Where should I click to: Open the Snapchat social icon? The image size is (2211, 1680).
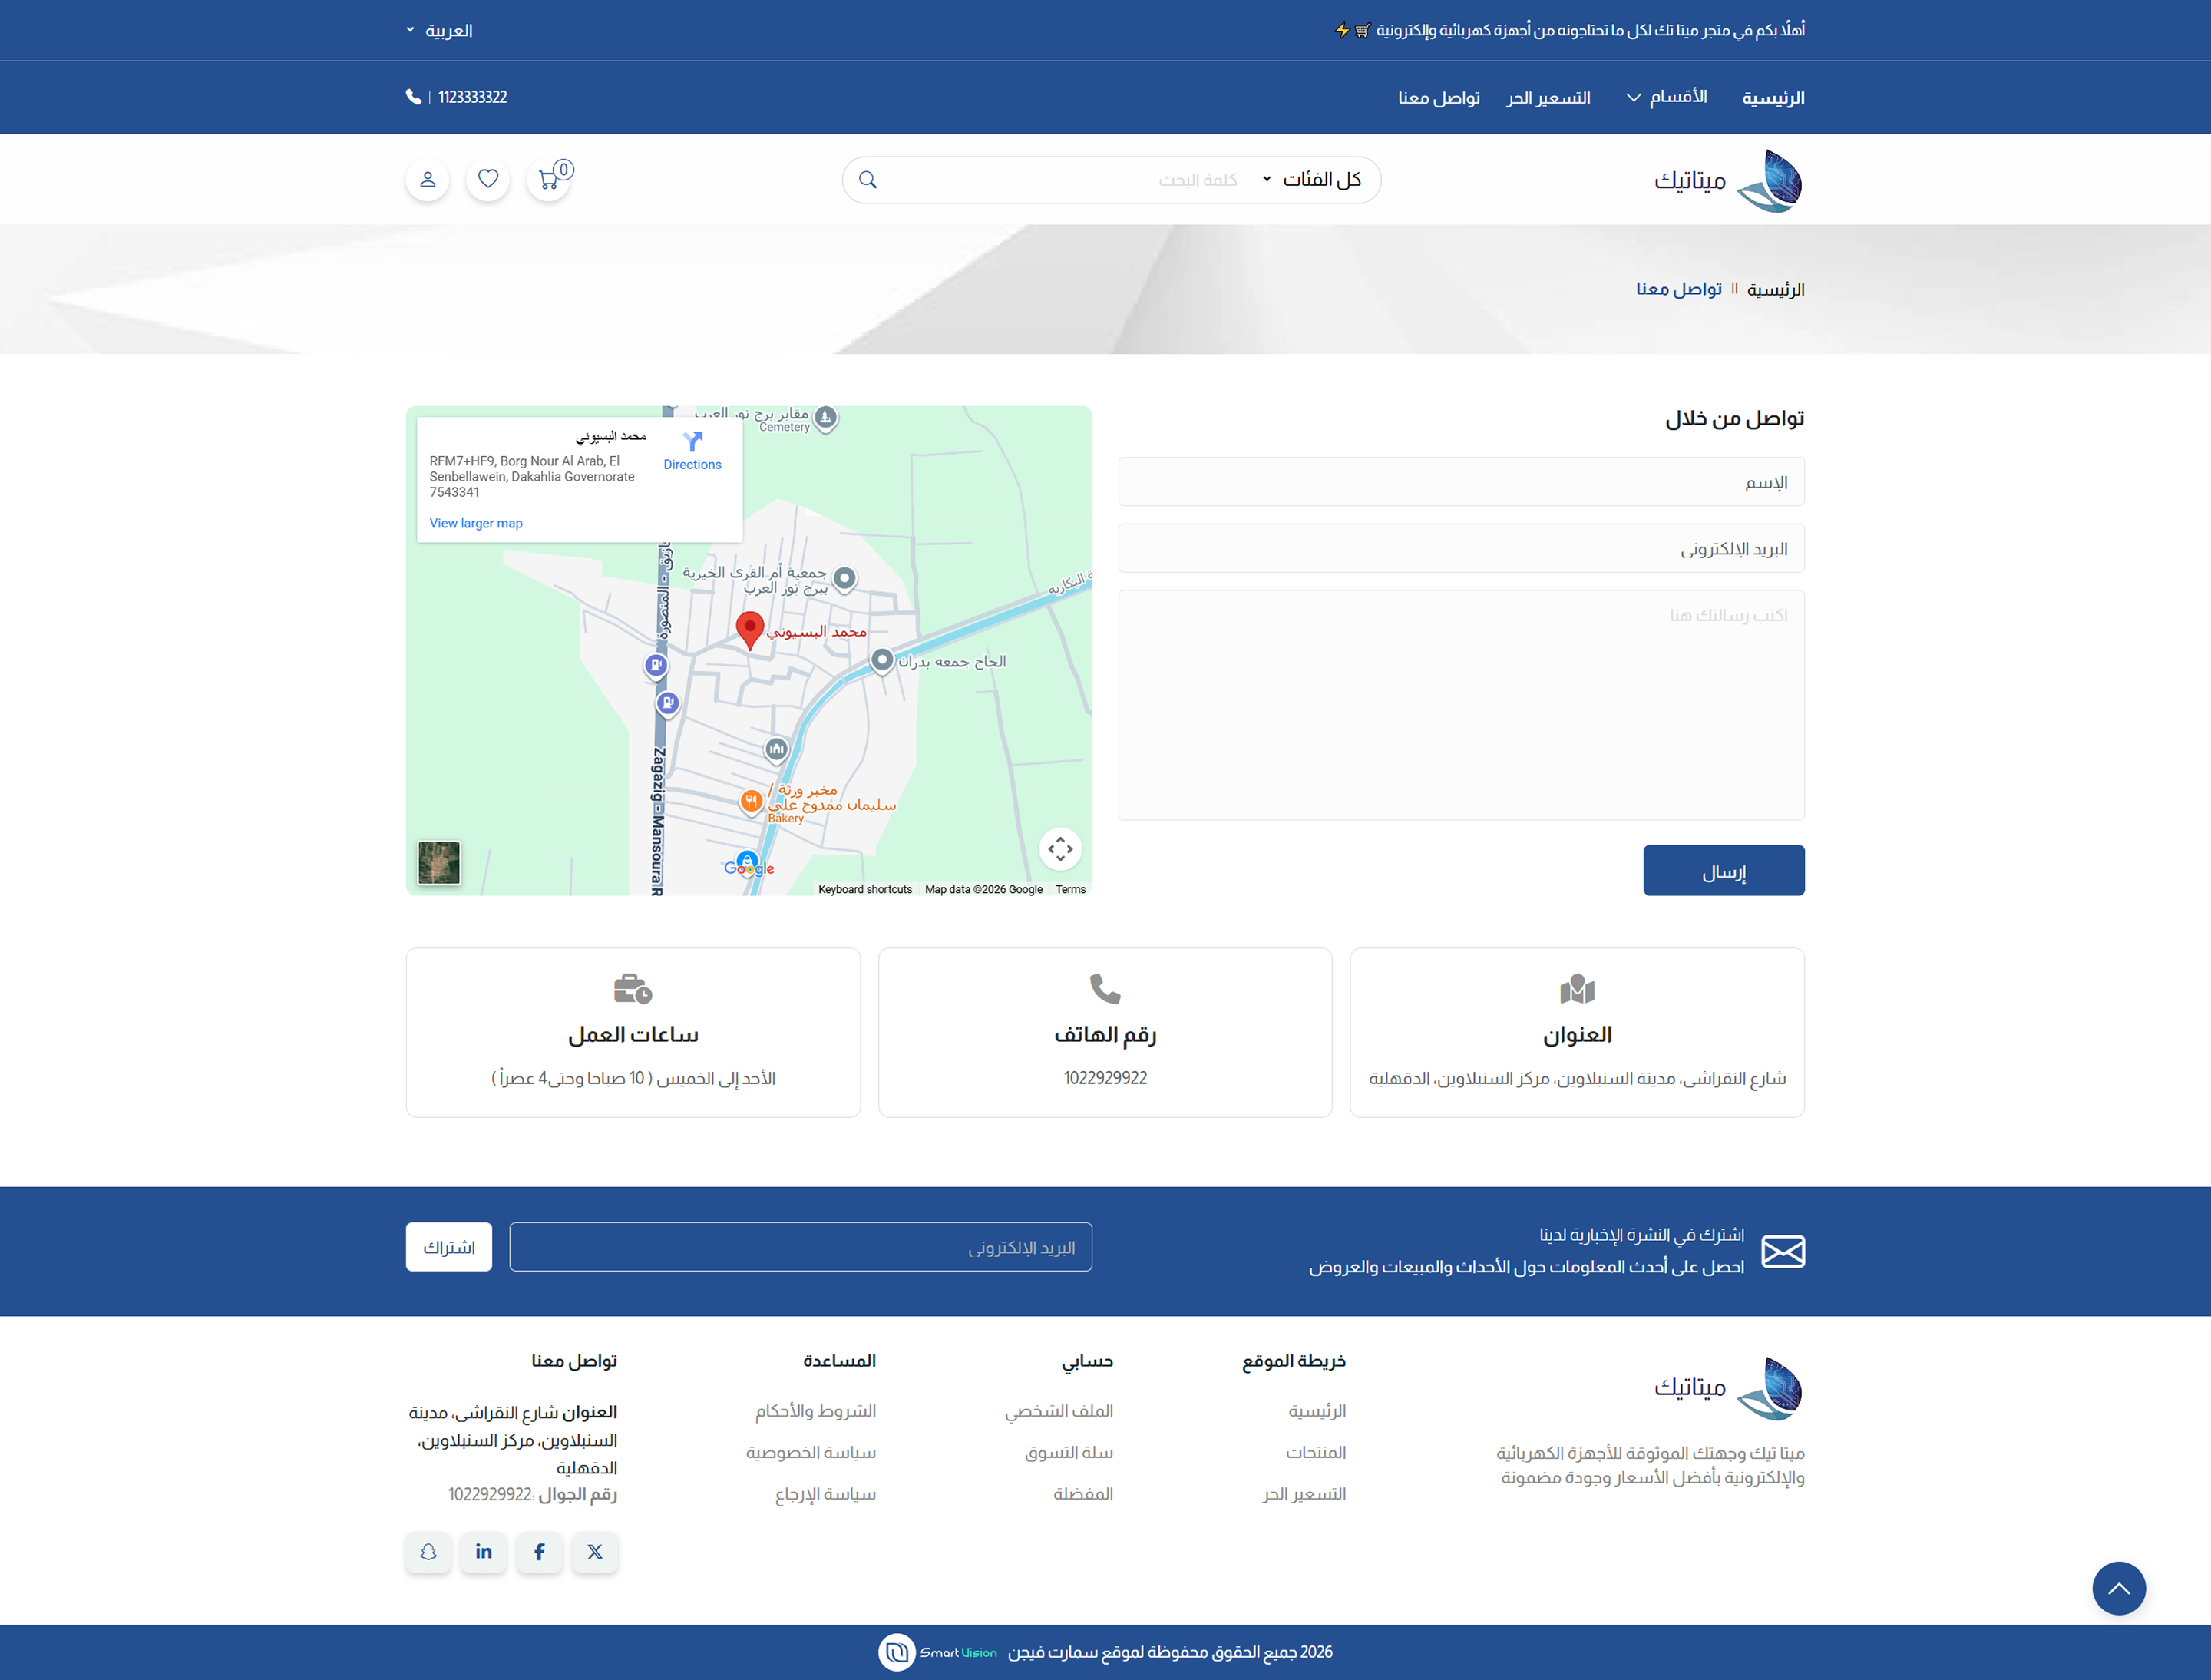tap(428, 1551)
